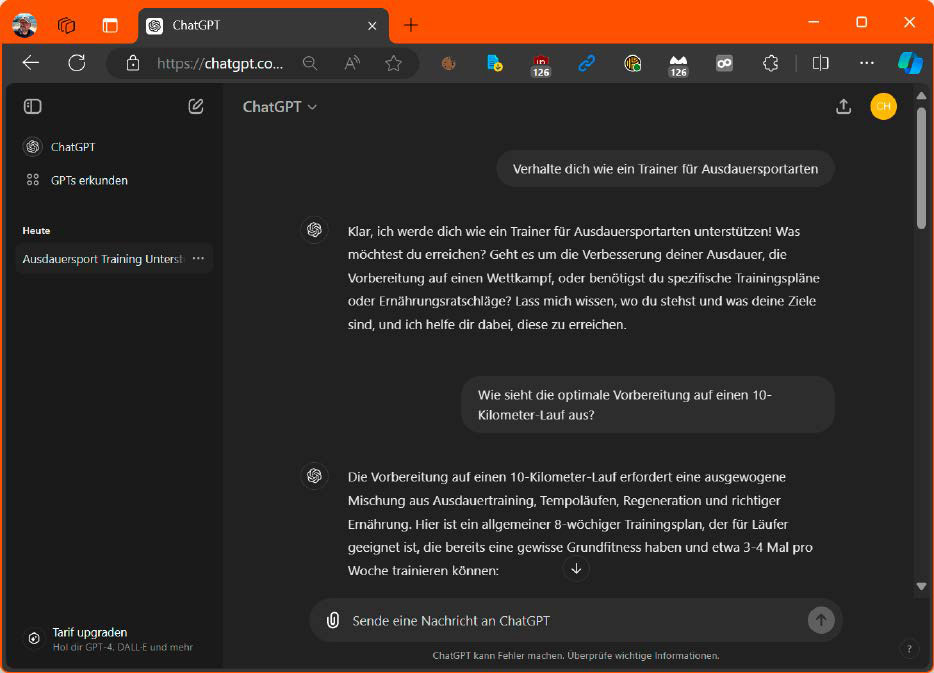
Task: Start a new chat with the pencil icon
Action: point(196,107)
